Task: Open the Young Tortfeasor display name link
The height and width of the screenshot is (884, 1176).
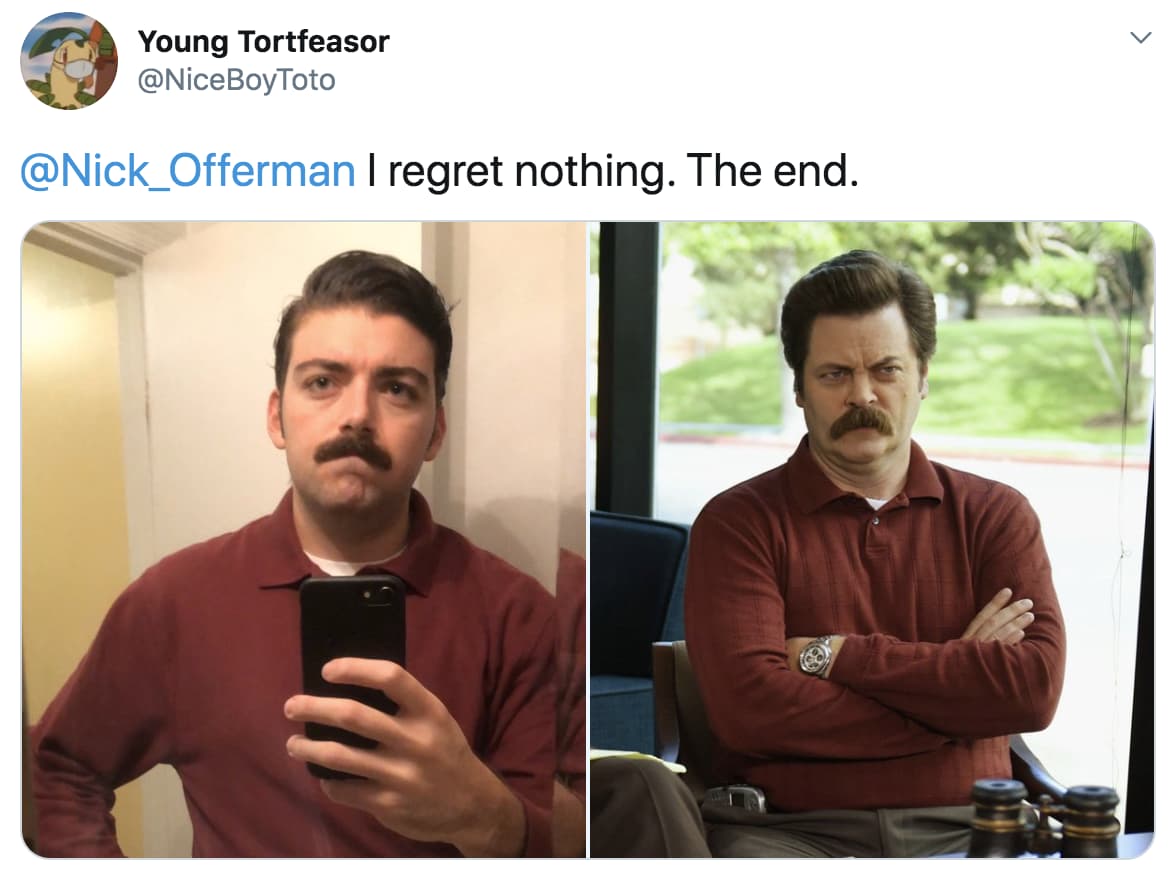Action: point(263,41)
